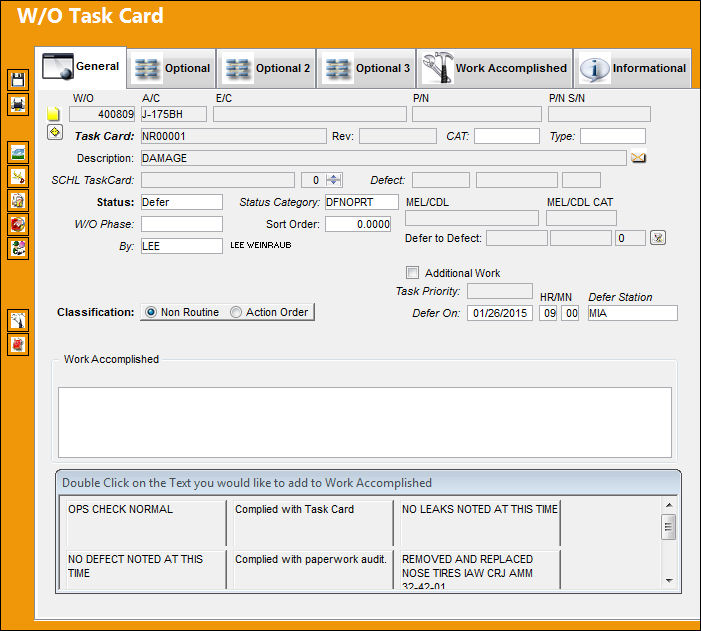Click the red-blue circular sidebar icon
The height and width of the screenshot is (631, 701).
click(18, 224)
